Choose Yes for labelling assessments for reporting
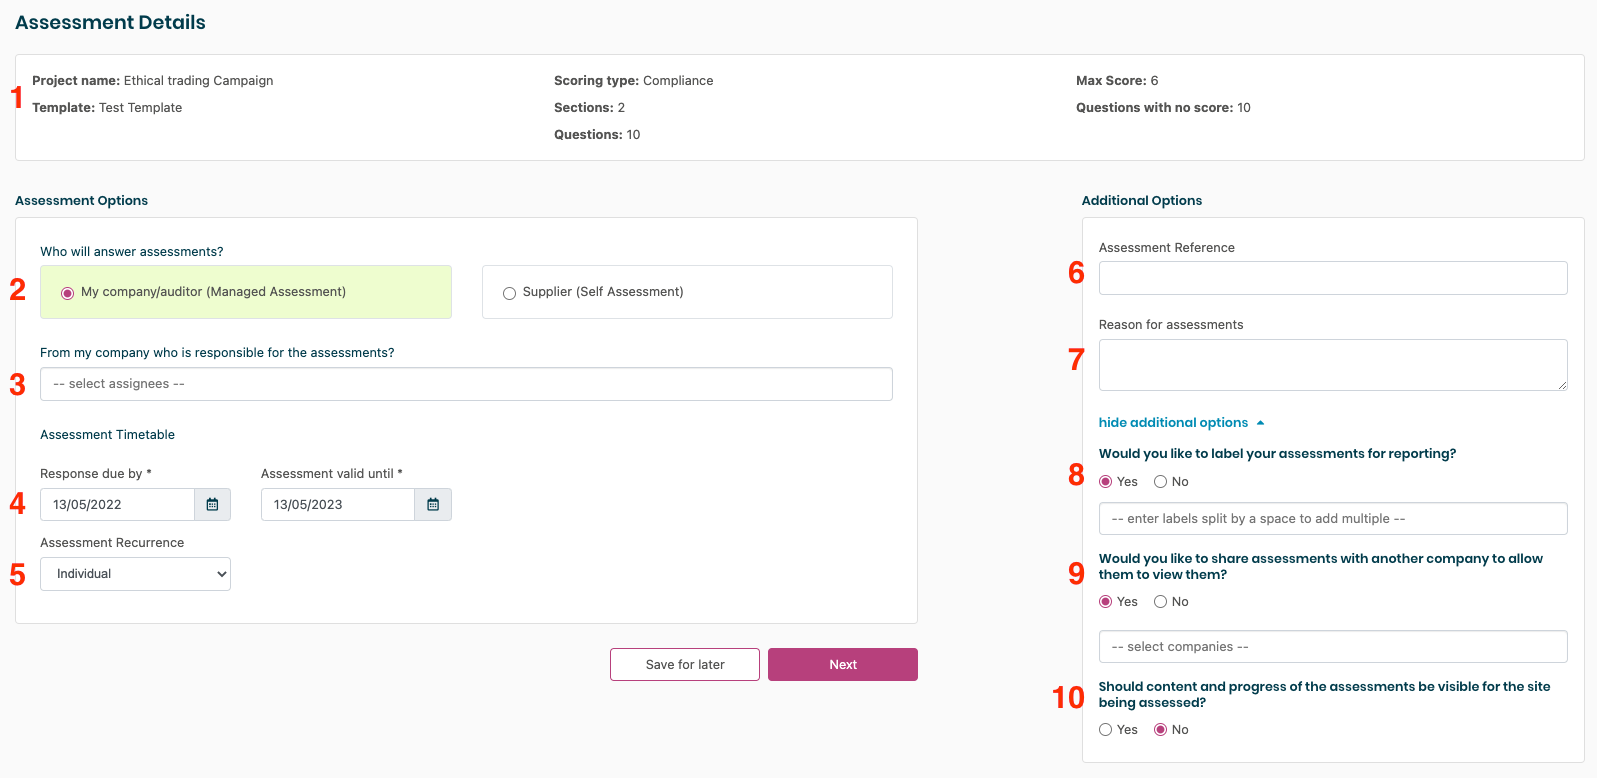This screenshot has width=1597, height=778. (1106, 482)
